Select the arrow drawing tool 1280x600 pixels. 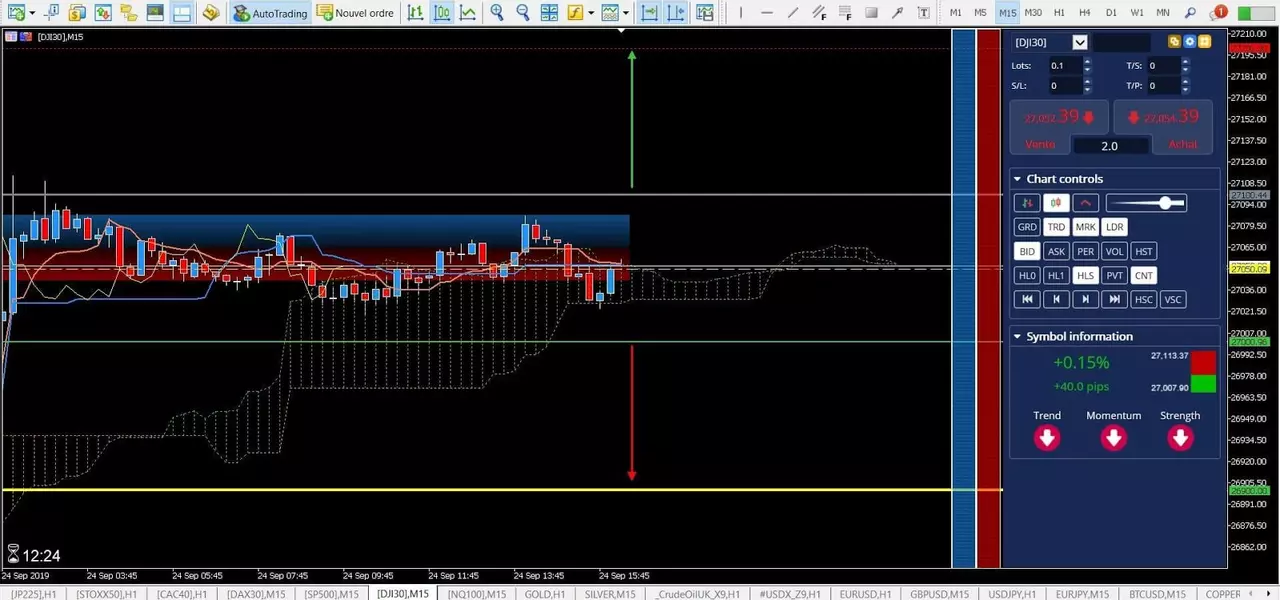[x=897, y=13]
